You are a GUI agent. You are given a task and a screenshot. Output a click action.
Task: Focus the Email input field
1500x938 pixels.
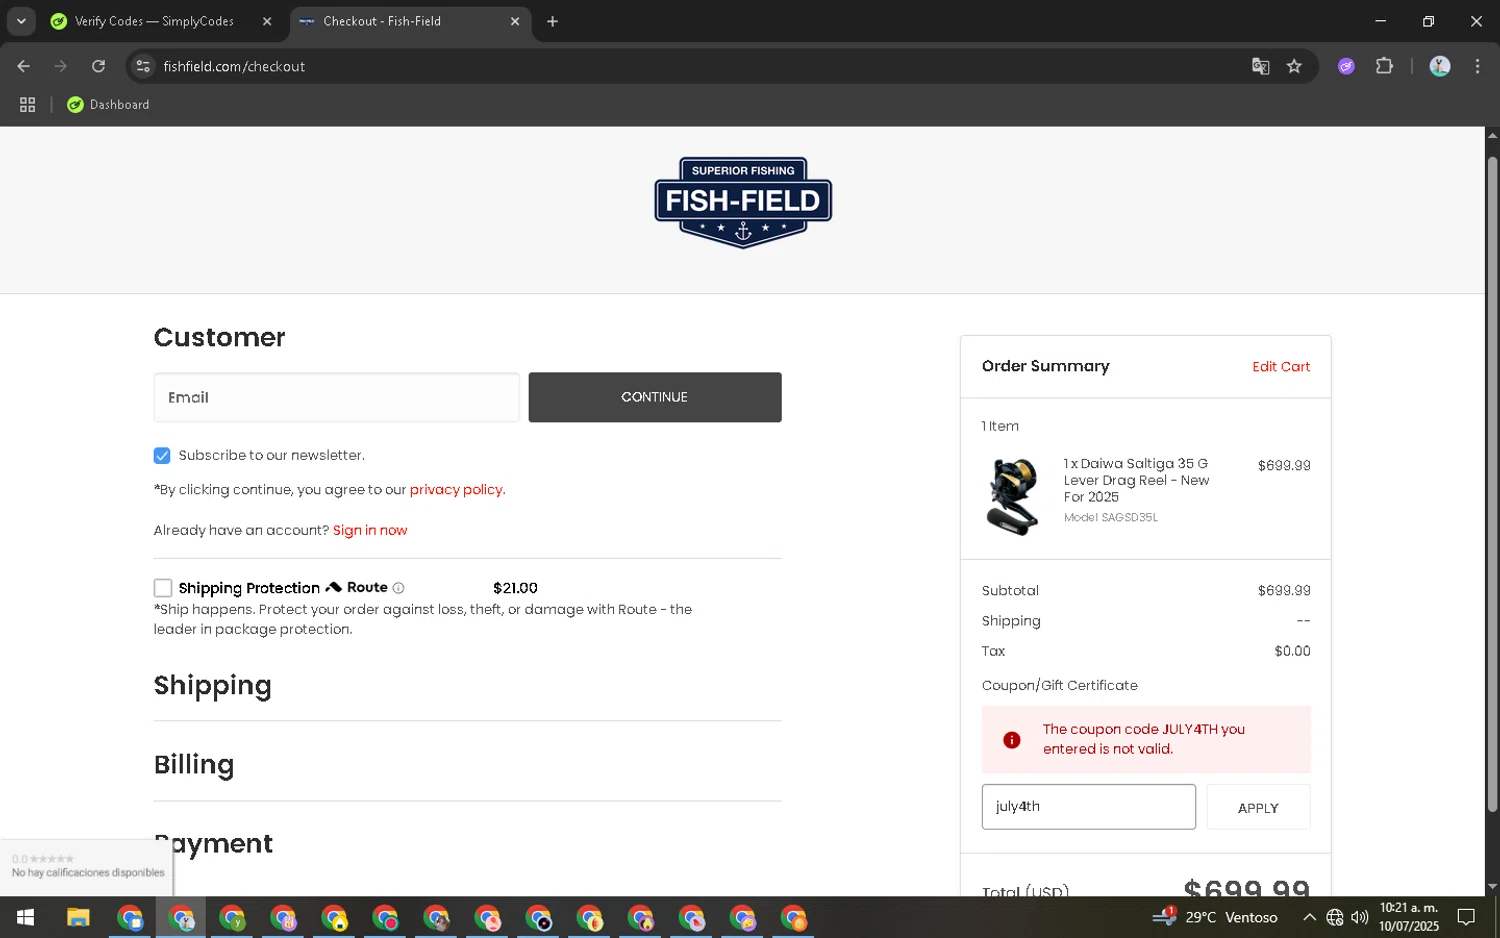[x=336, y=397]
